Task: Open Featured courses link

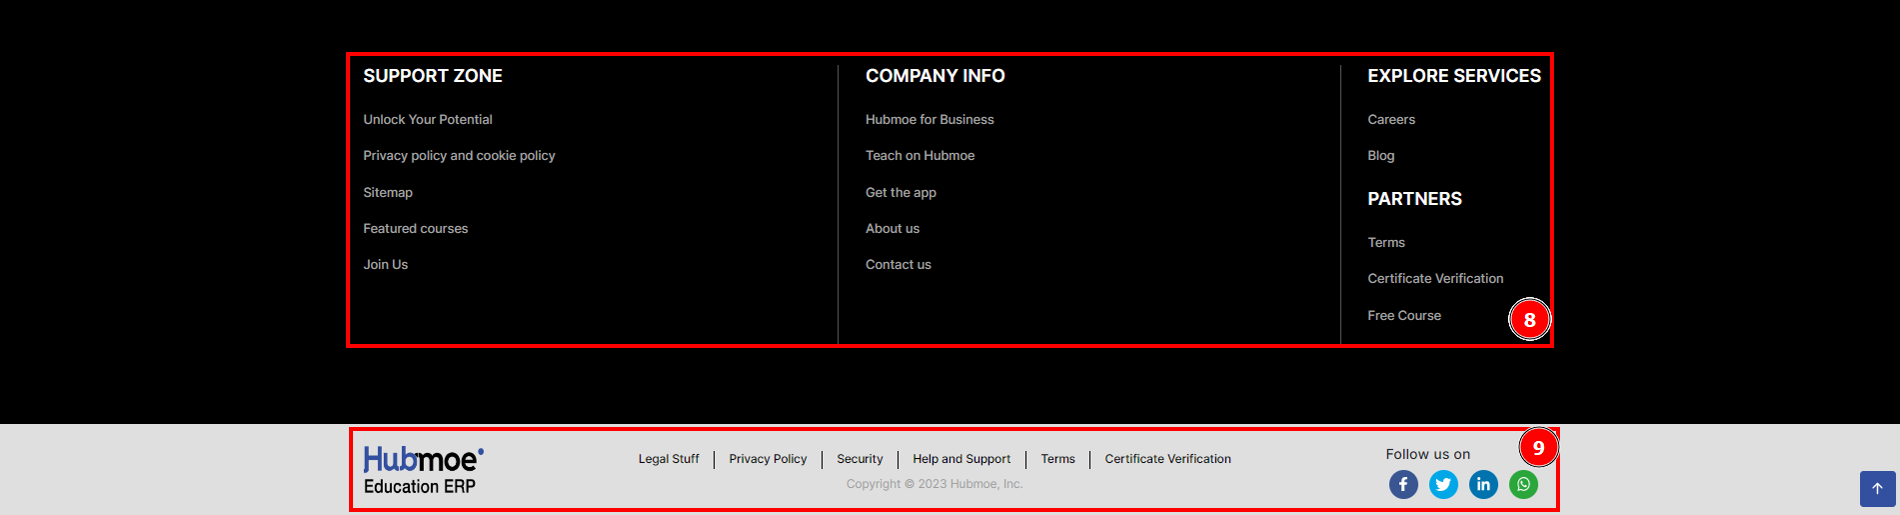Action: 415,228
